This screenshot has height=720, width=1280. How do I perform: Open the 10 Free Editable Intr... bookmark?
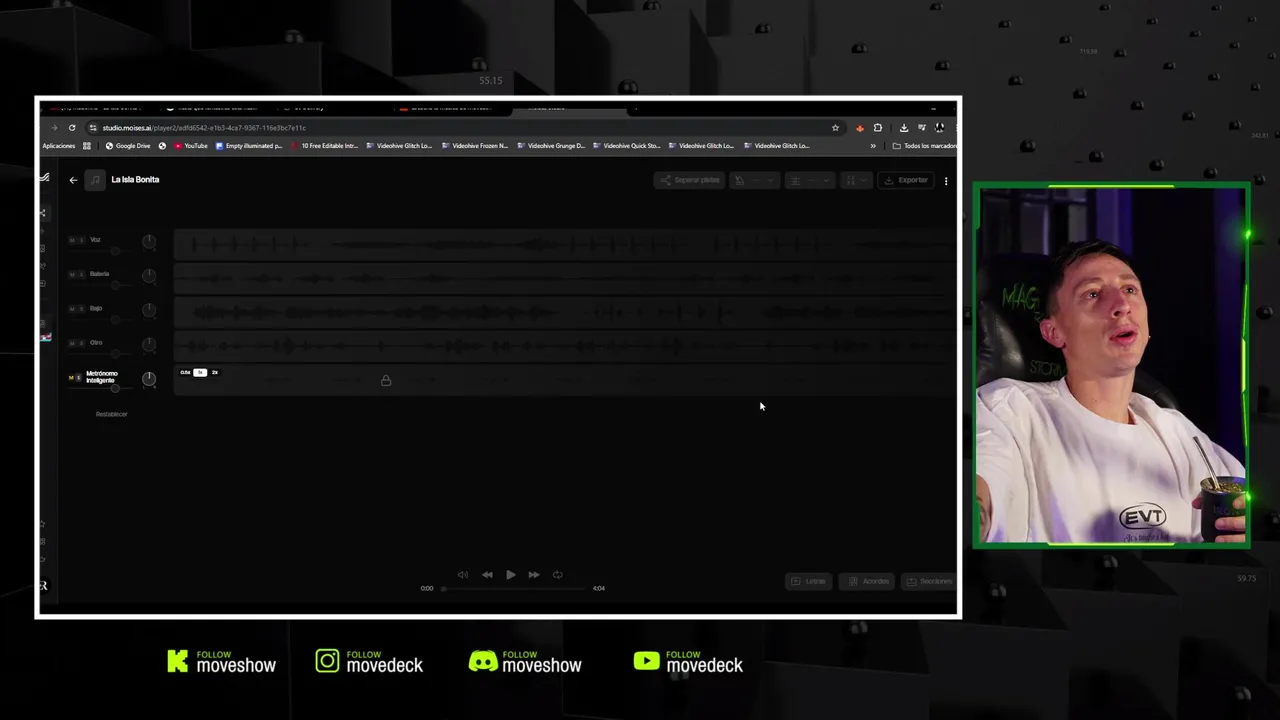pyautogui.click(x=325, y=146)
